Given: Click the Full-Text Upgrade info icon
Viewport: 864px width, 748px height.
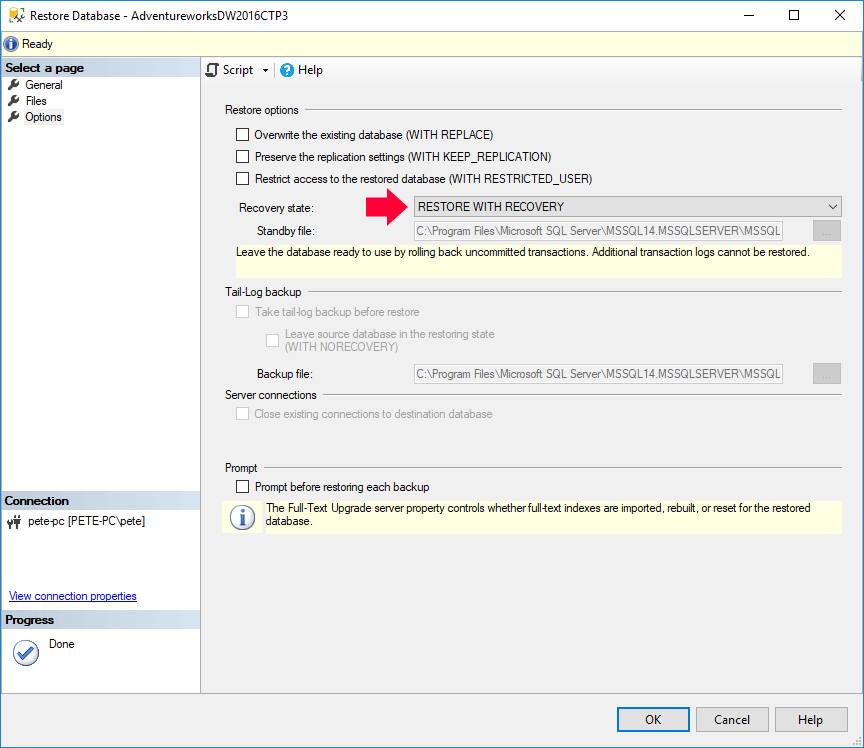Looking at the screenshot, I should pos(242,518).
